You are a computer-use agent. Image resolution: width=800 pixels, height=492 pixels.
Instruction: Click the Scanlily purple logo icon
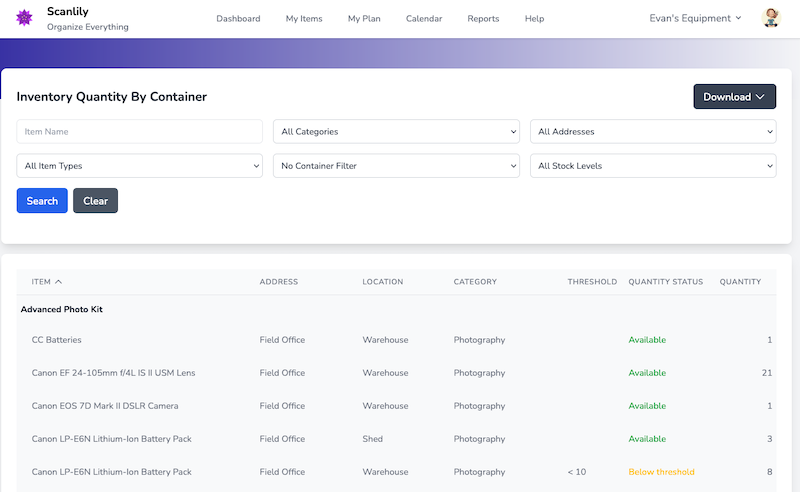coord(25,18)
